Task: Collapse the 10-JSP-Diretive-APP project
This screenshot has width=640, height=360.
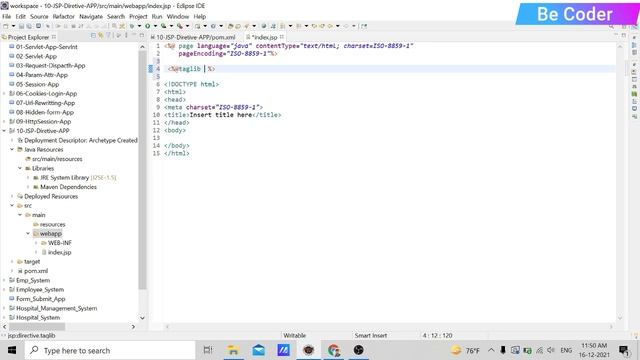Action: tap(4, 131)
